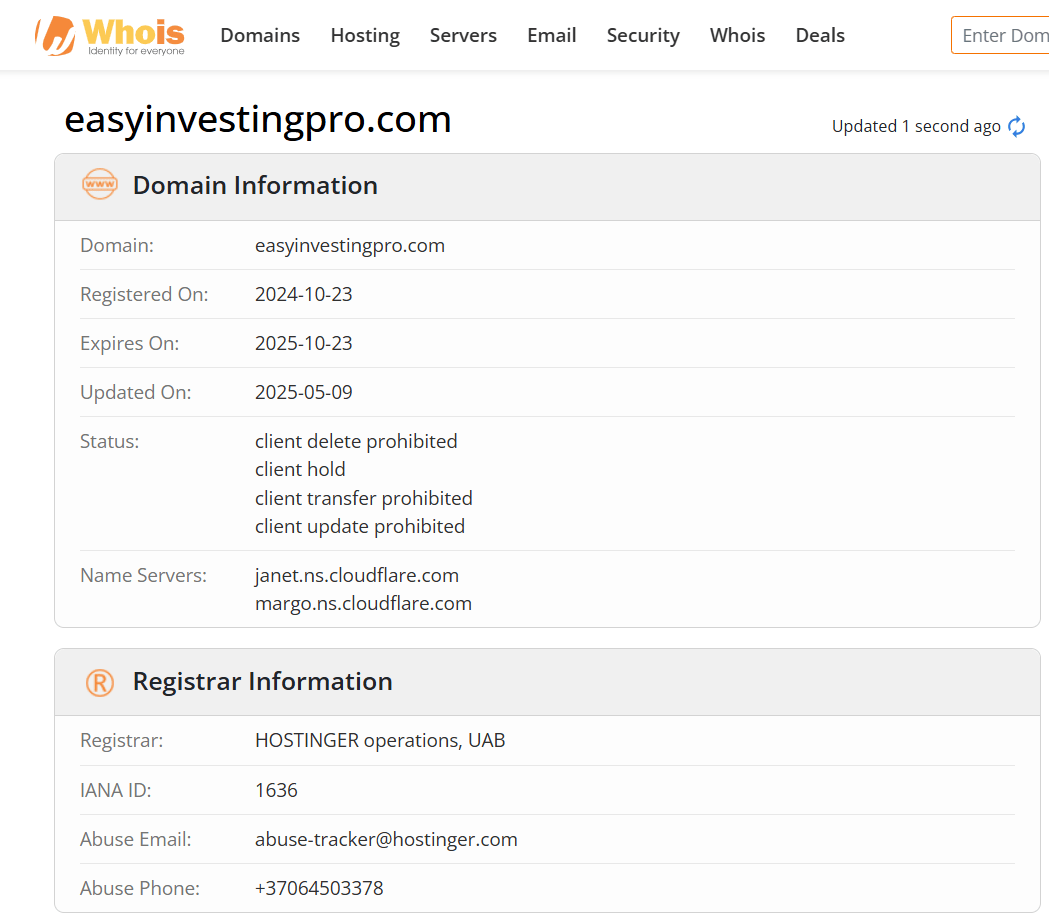Viewport: 1049px width, 922px height.
Task: Click the 'client delete prohibited' status
Action: [x=356, y=442]
